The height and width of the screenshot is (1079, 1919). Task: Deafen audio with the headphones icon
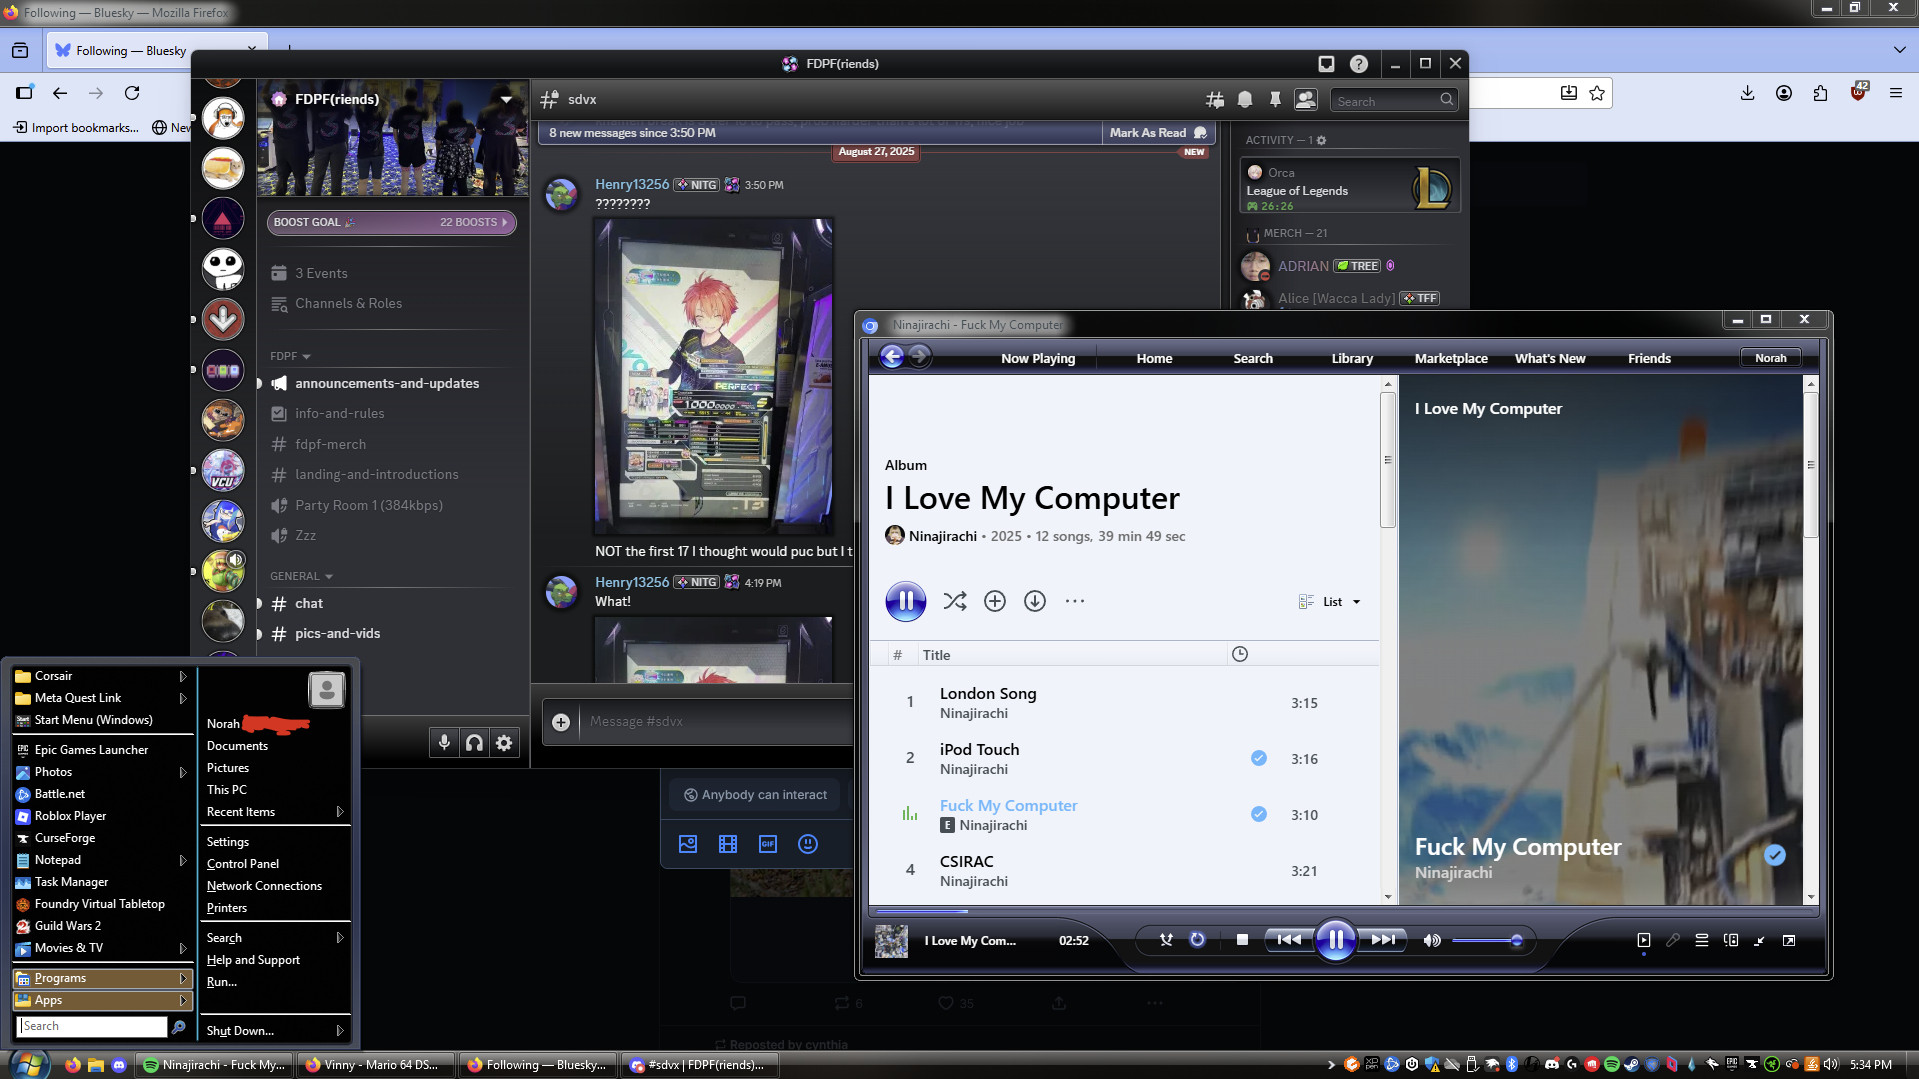(474, 742)
